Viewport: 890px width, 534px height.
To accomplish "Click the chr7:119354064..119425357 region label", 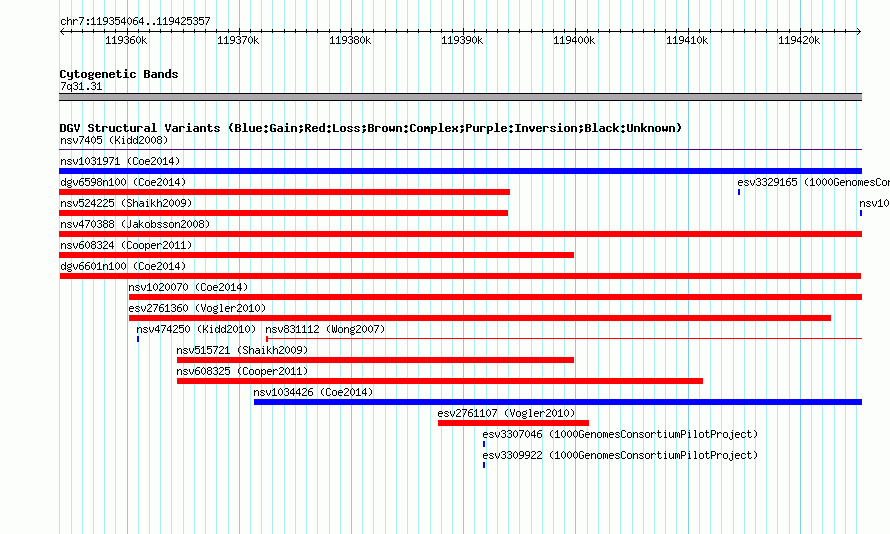I will tap(135, 21).
